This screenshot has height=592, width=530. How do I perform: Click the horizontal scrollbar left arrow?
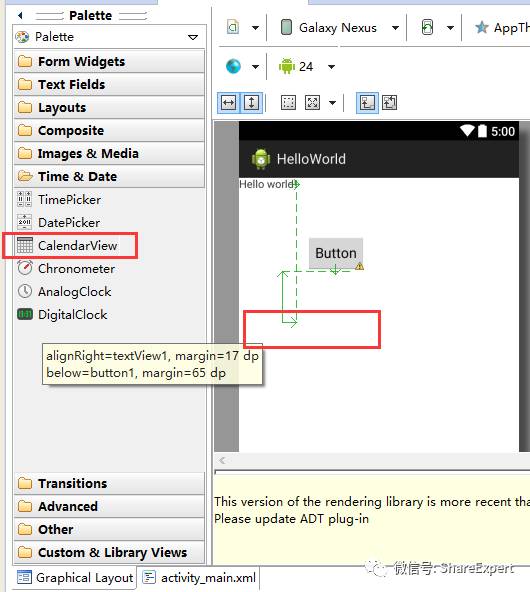pos(222,460)
